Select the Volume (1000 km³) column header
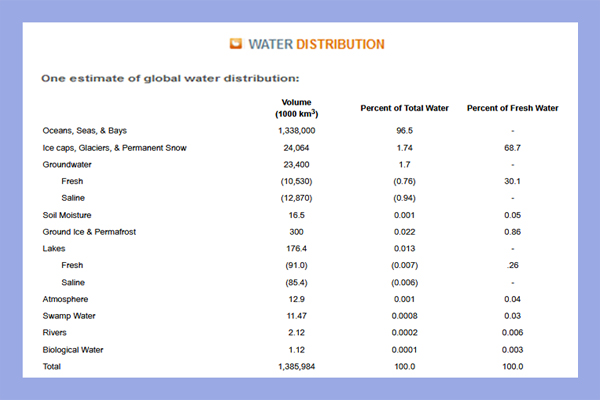The image size is (600, 400). point(297,108)
